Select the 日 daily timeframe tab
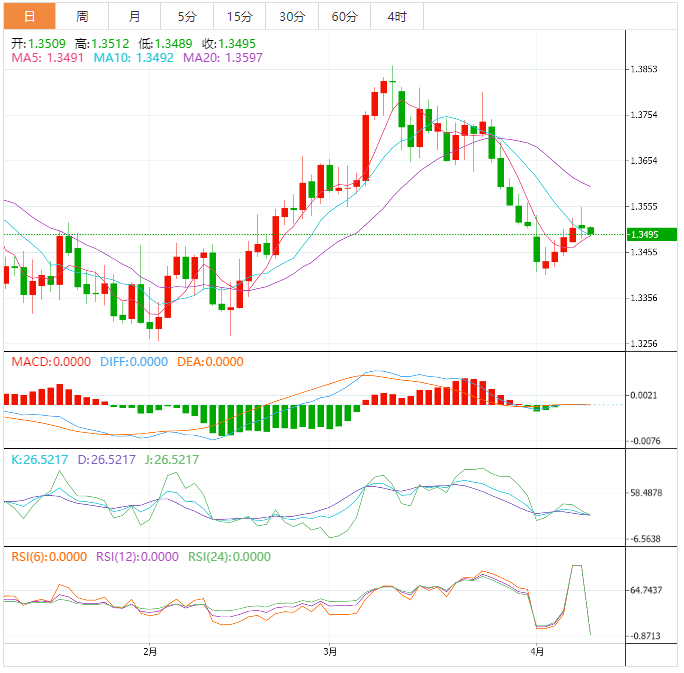 click(x=30, y=16)
